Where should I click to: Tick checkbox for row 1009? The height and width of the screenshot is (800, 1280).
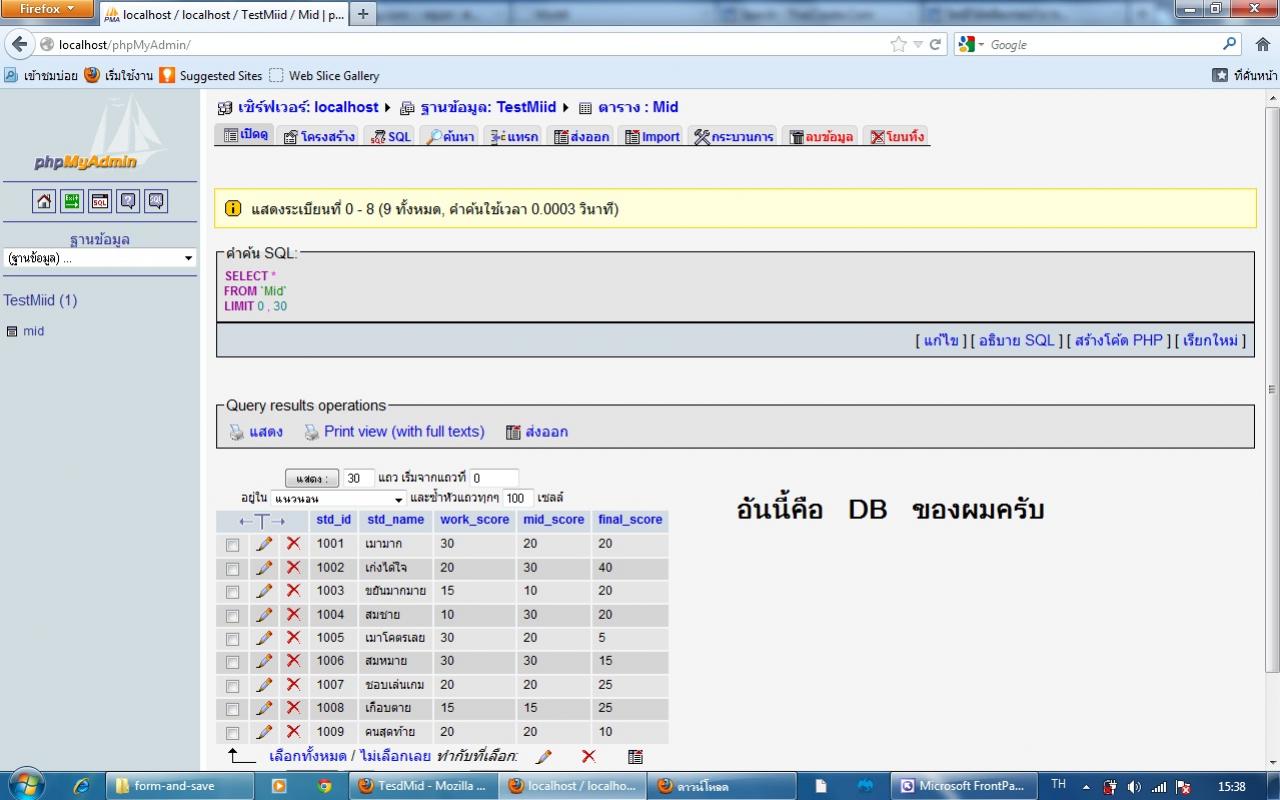(x=233, y=733)
